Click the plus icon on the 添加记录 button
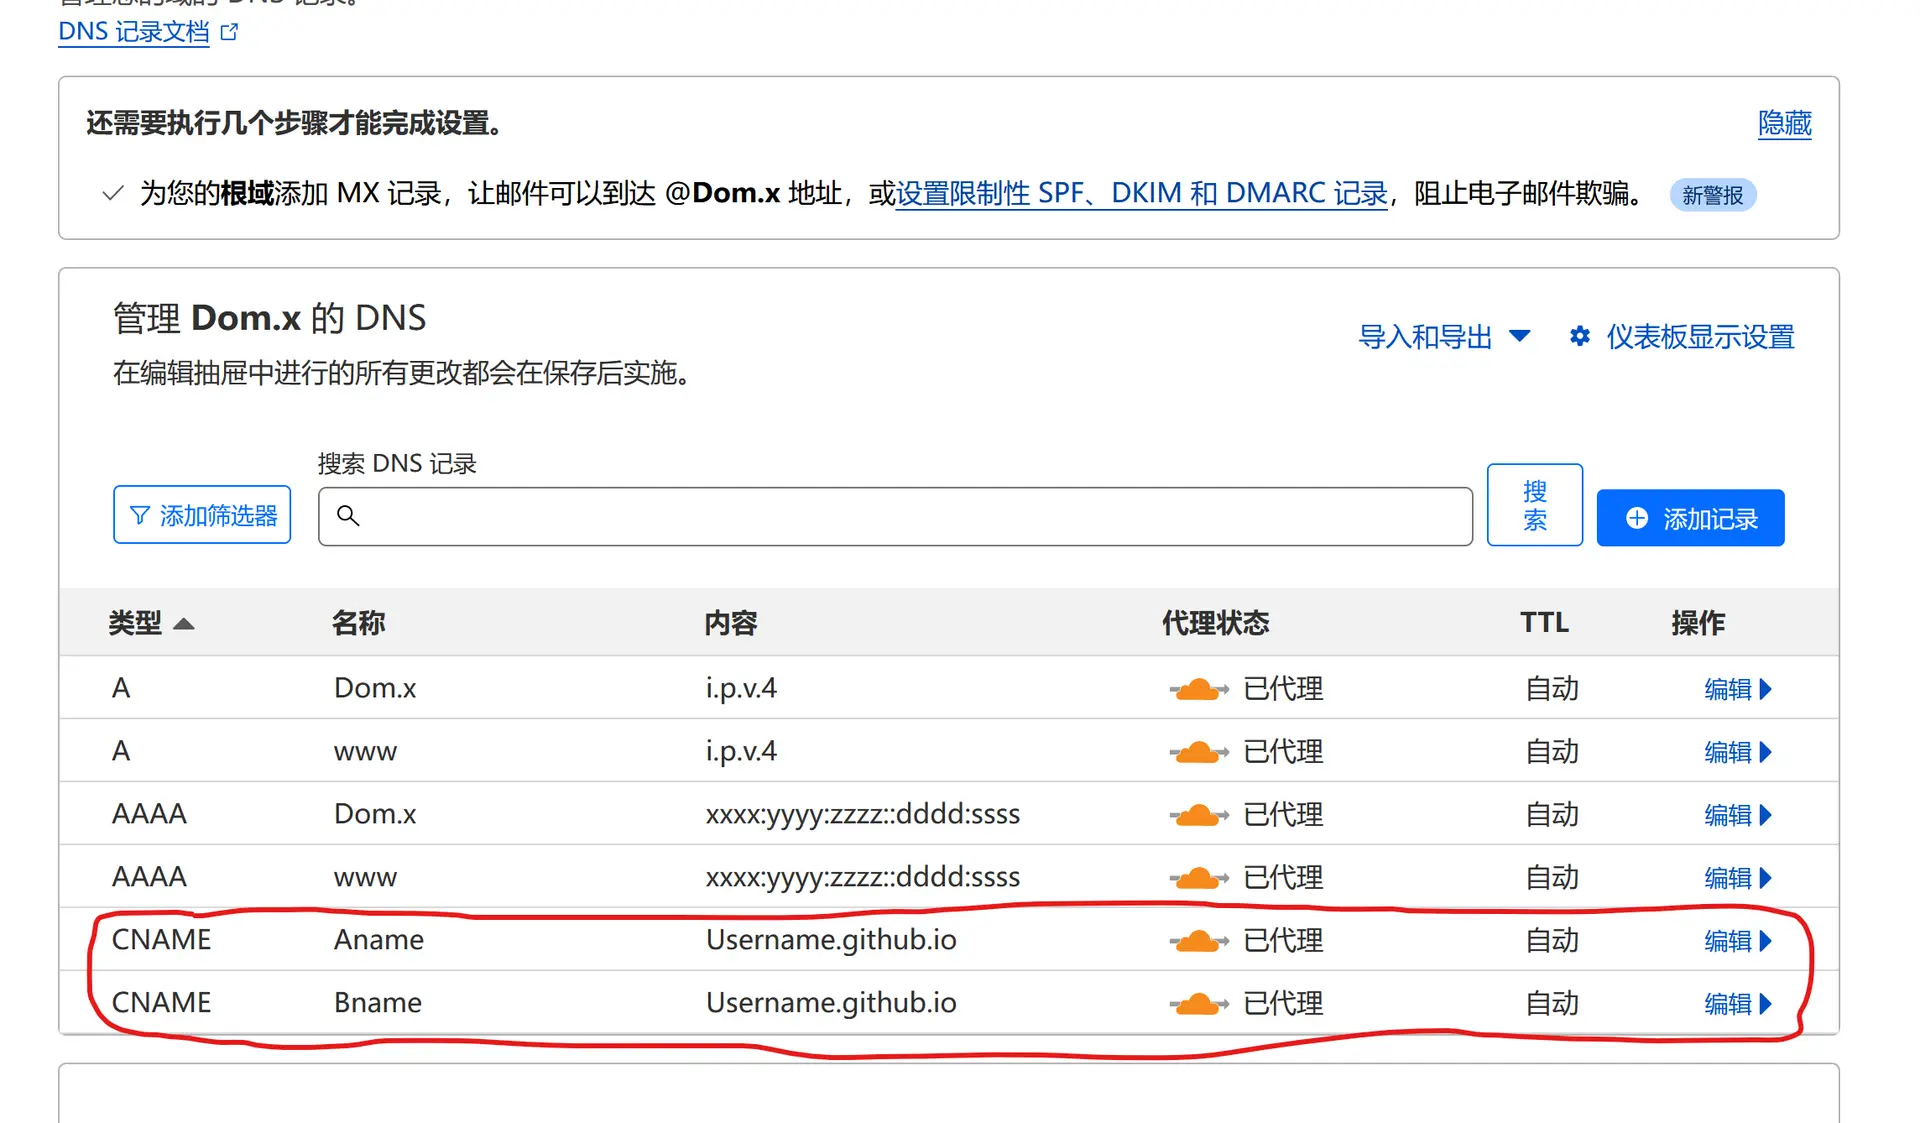The height and width of the screenshot is (1123, 1920). [x=1636, y=518]
